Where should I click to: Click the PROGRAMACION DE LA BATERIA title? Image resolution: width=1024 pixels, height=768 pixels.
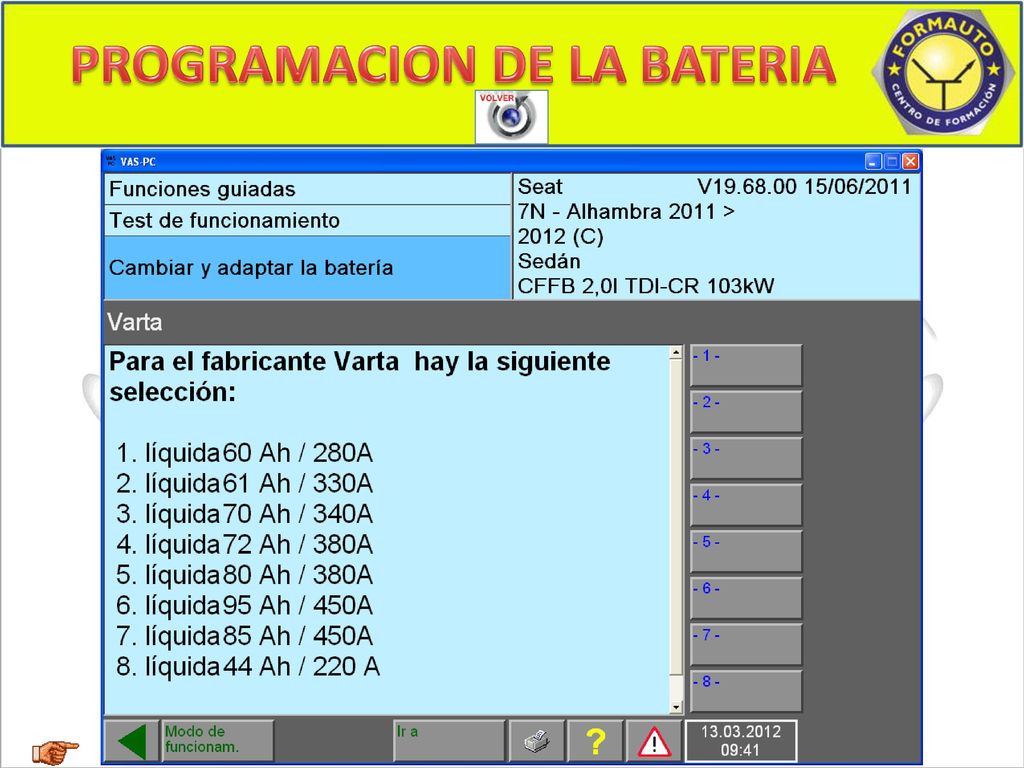click(453, 65)
